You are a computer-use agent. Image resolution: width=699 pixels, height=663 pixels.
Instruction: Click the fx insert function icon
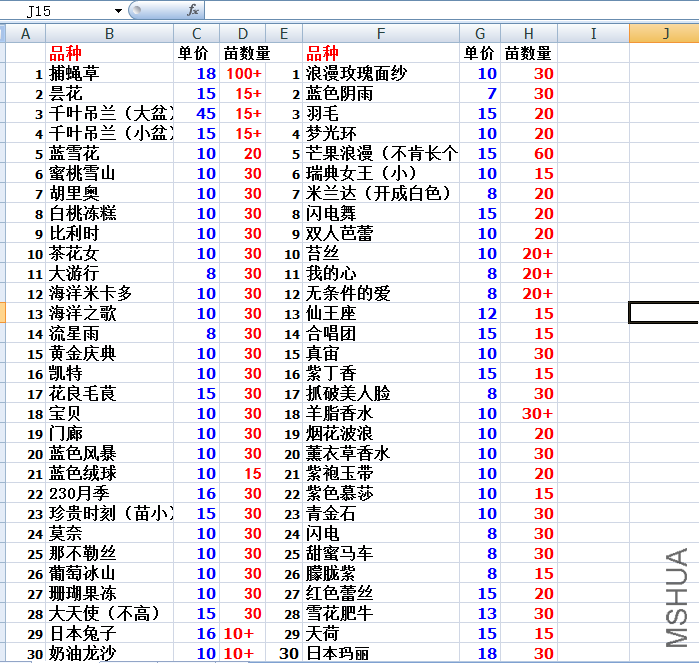click(193, 10)
